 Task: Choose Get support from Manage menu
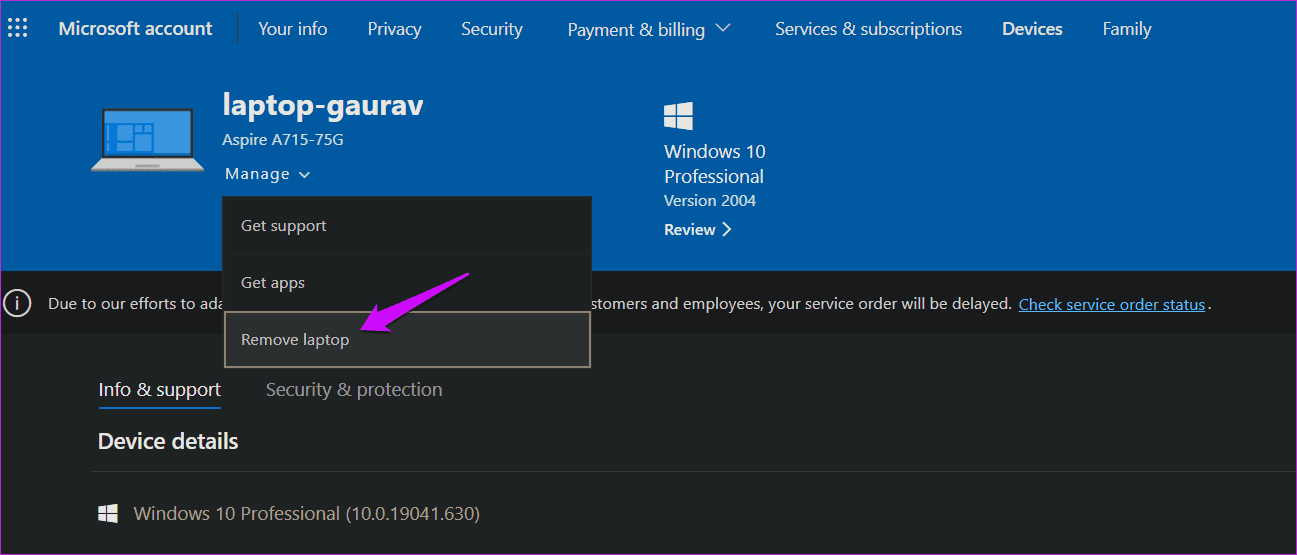pyautogui.click(x=407, y=226)
